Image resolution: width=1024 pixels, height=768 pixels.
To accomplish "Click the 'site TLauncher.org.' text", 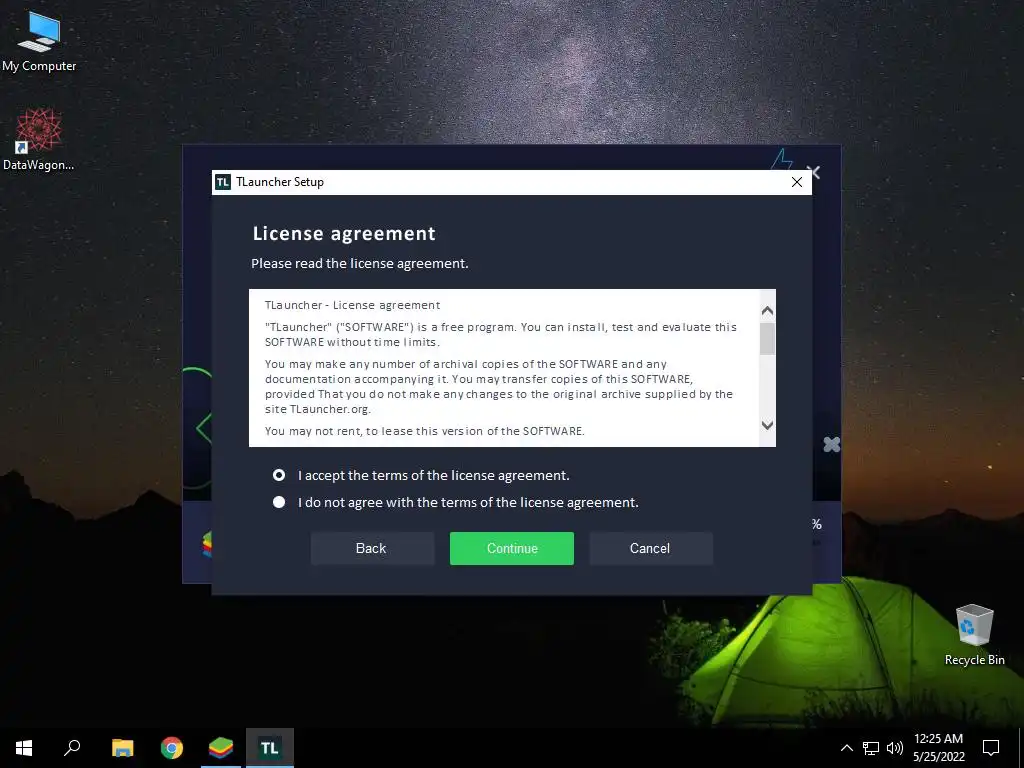I will point(317,409).
